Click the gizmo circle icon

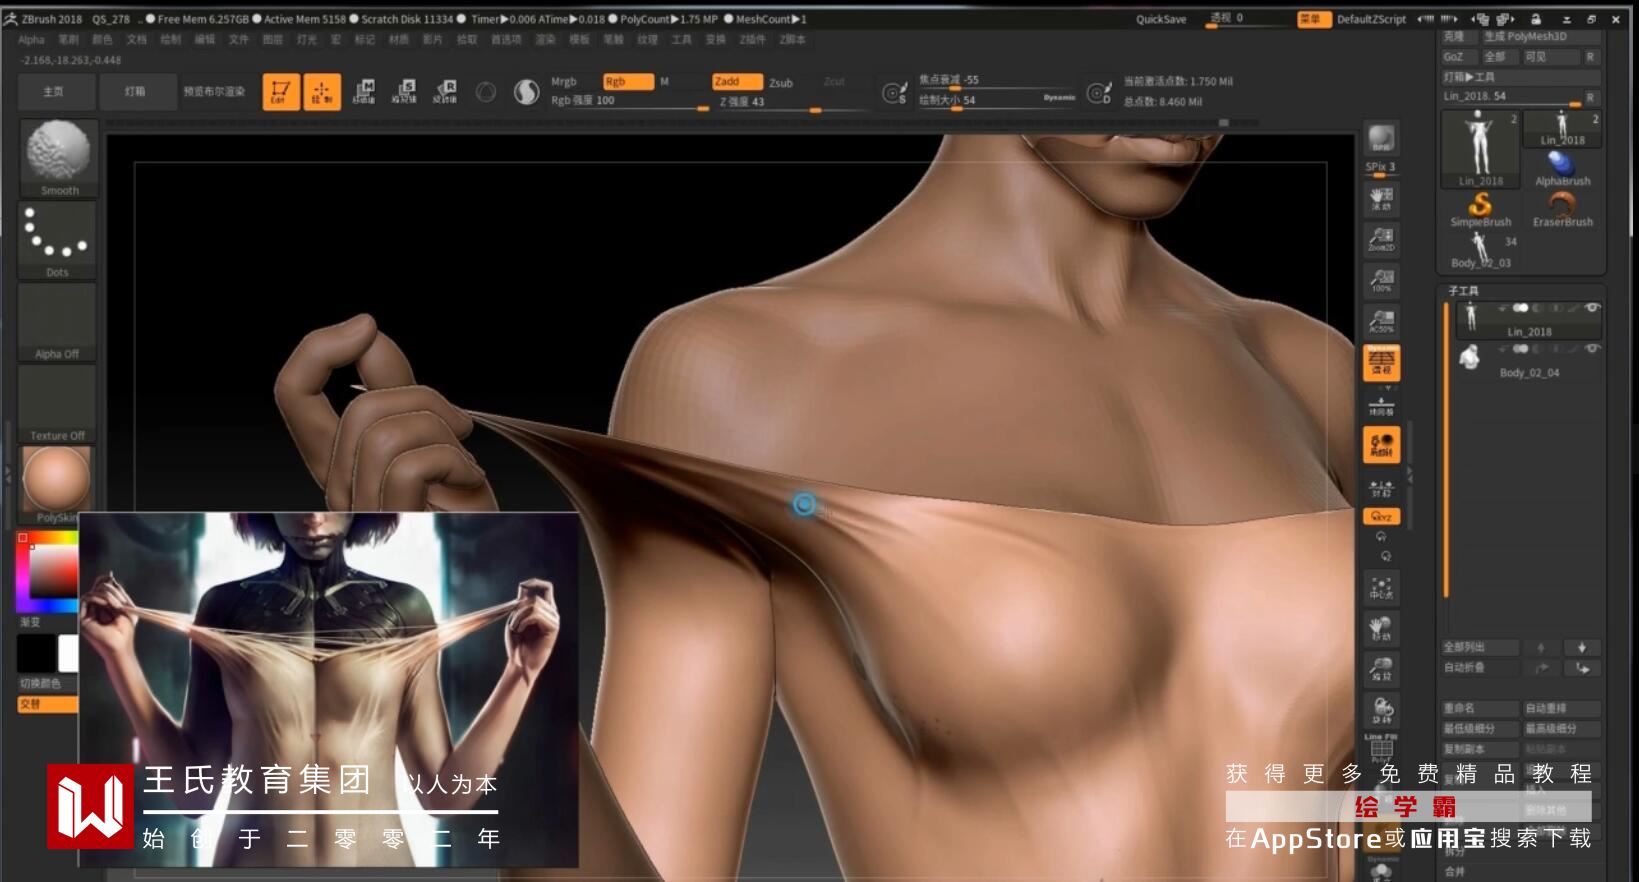click(x=486, y=92)
